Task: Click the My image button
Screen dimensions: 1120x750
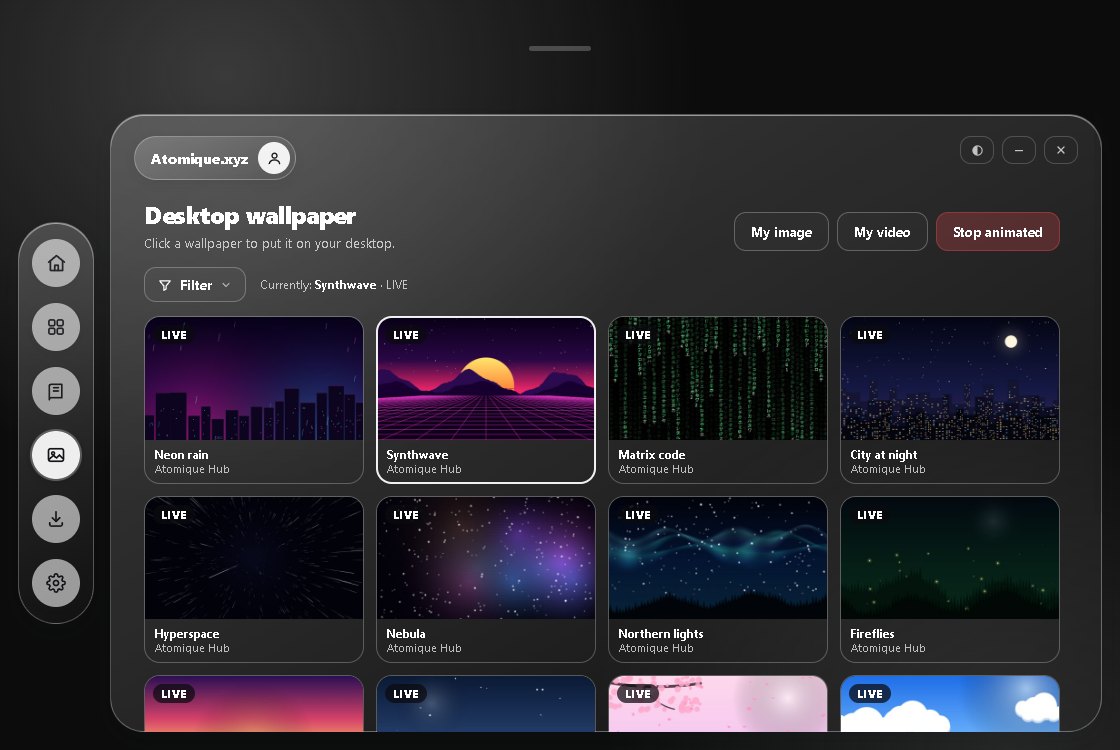Action: point(781,232)
